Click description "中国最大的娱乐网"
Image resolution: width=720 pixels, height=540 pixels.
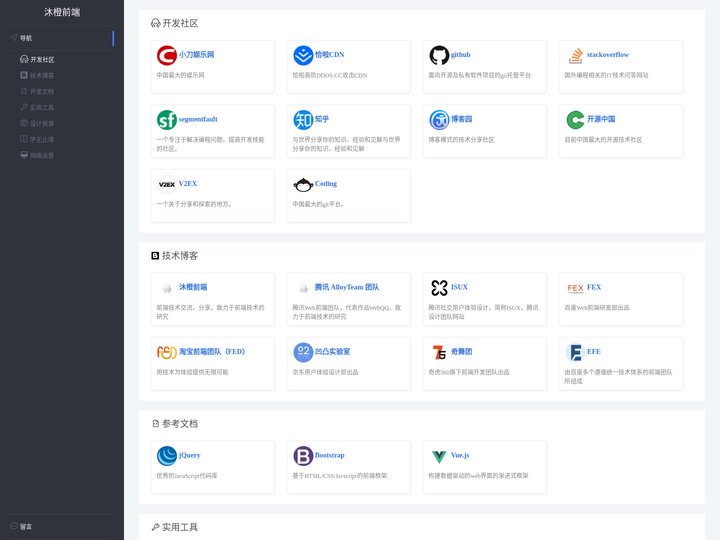pyautogui.click(x=180, y=75)
